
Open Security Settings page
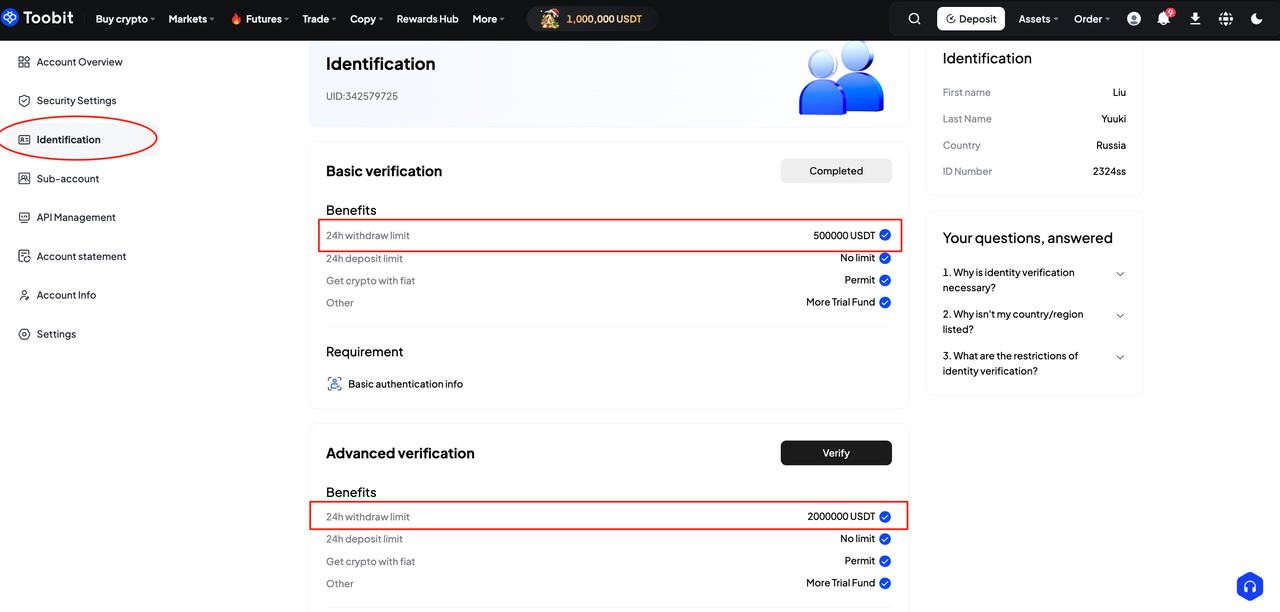point(76,101)
